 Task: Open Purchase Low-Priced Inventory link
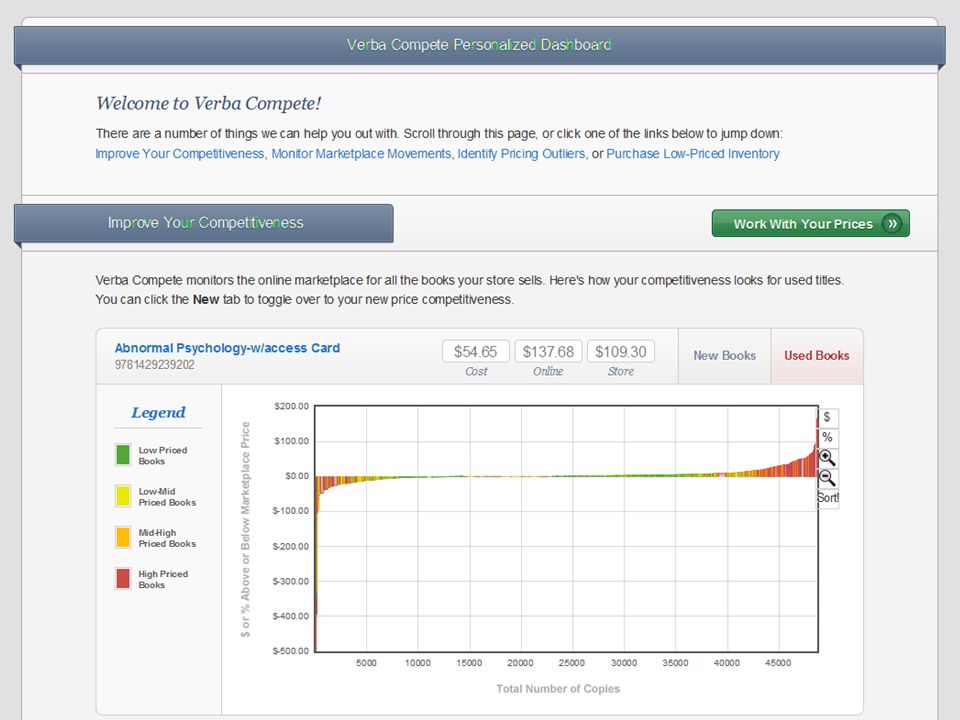click(x=692, y=154)
